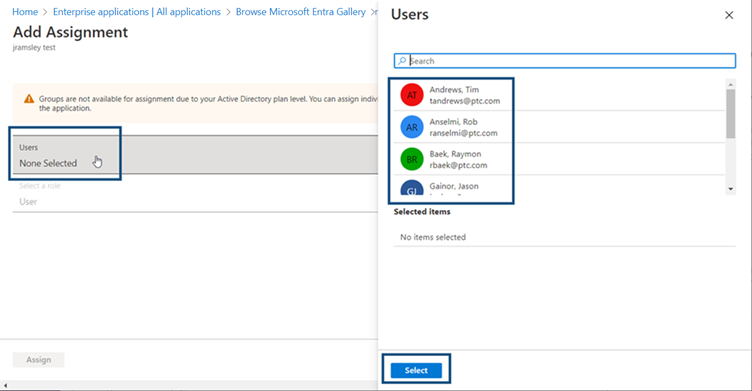Click the warning triangle icon in the banner
The width and height of the screenshot is (752, 391).
click(x=29, y=99)
